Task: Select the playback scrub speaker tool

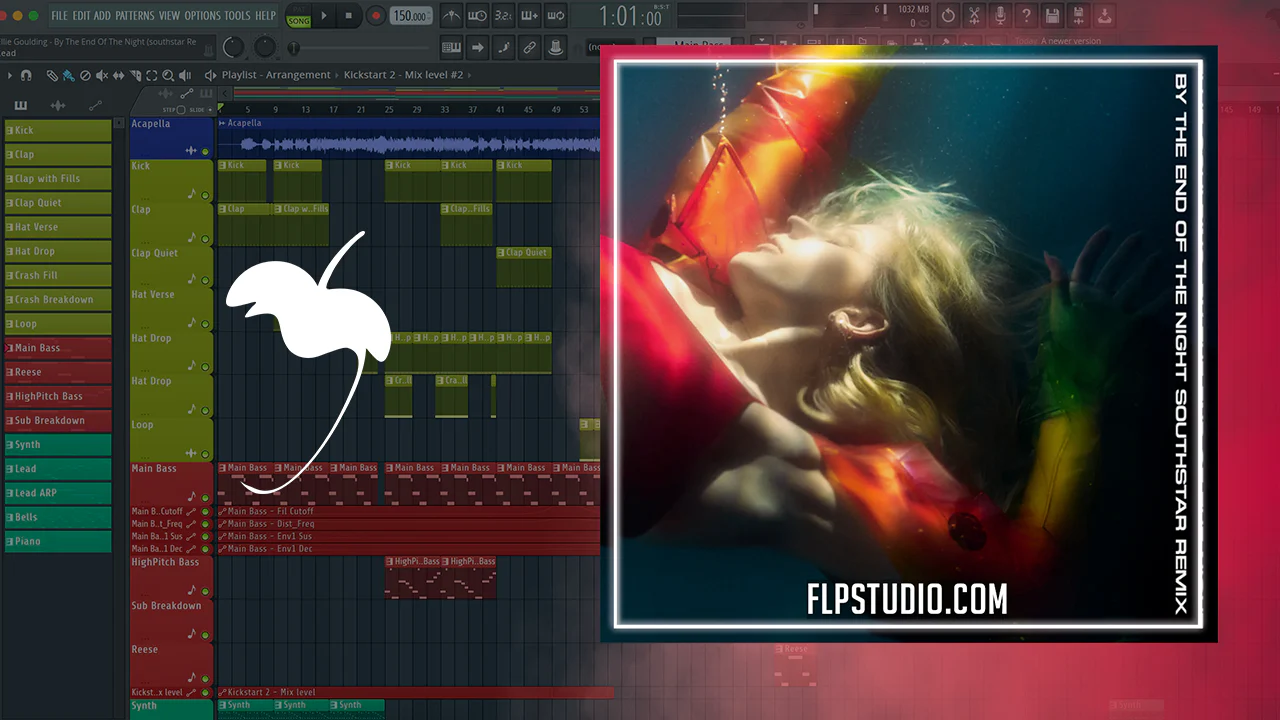Action: click(185, 75)
